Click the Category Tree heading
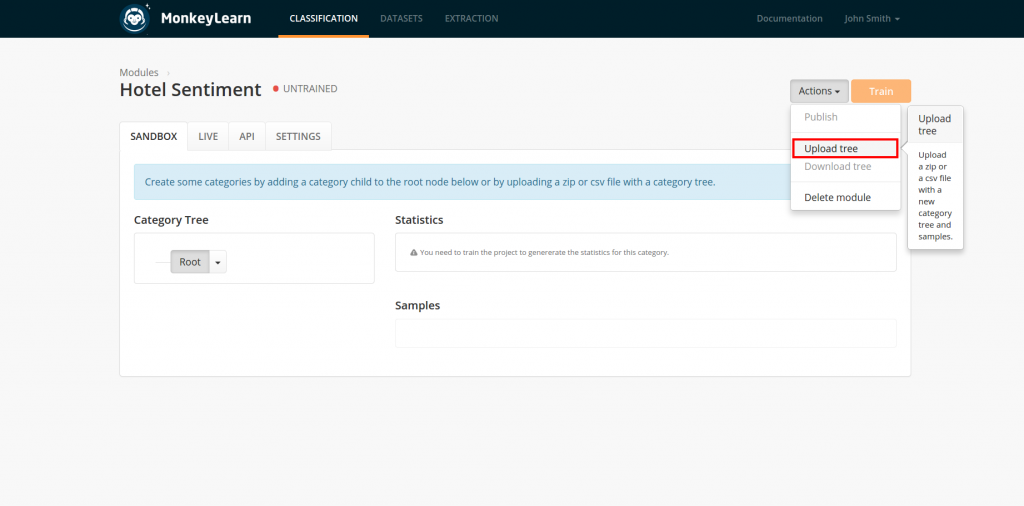 pos(171,220)
